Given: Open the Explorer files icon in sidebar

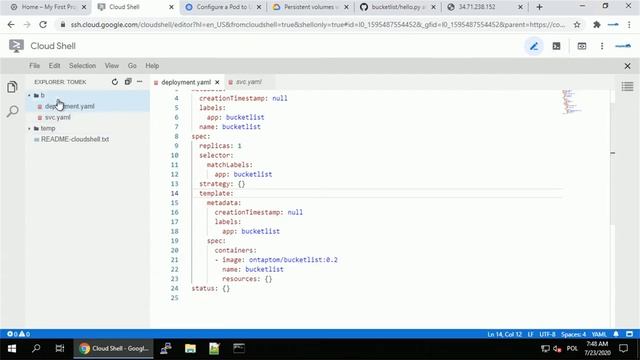Looking at the screenshot, I should pos(12,87).
